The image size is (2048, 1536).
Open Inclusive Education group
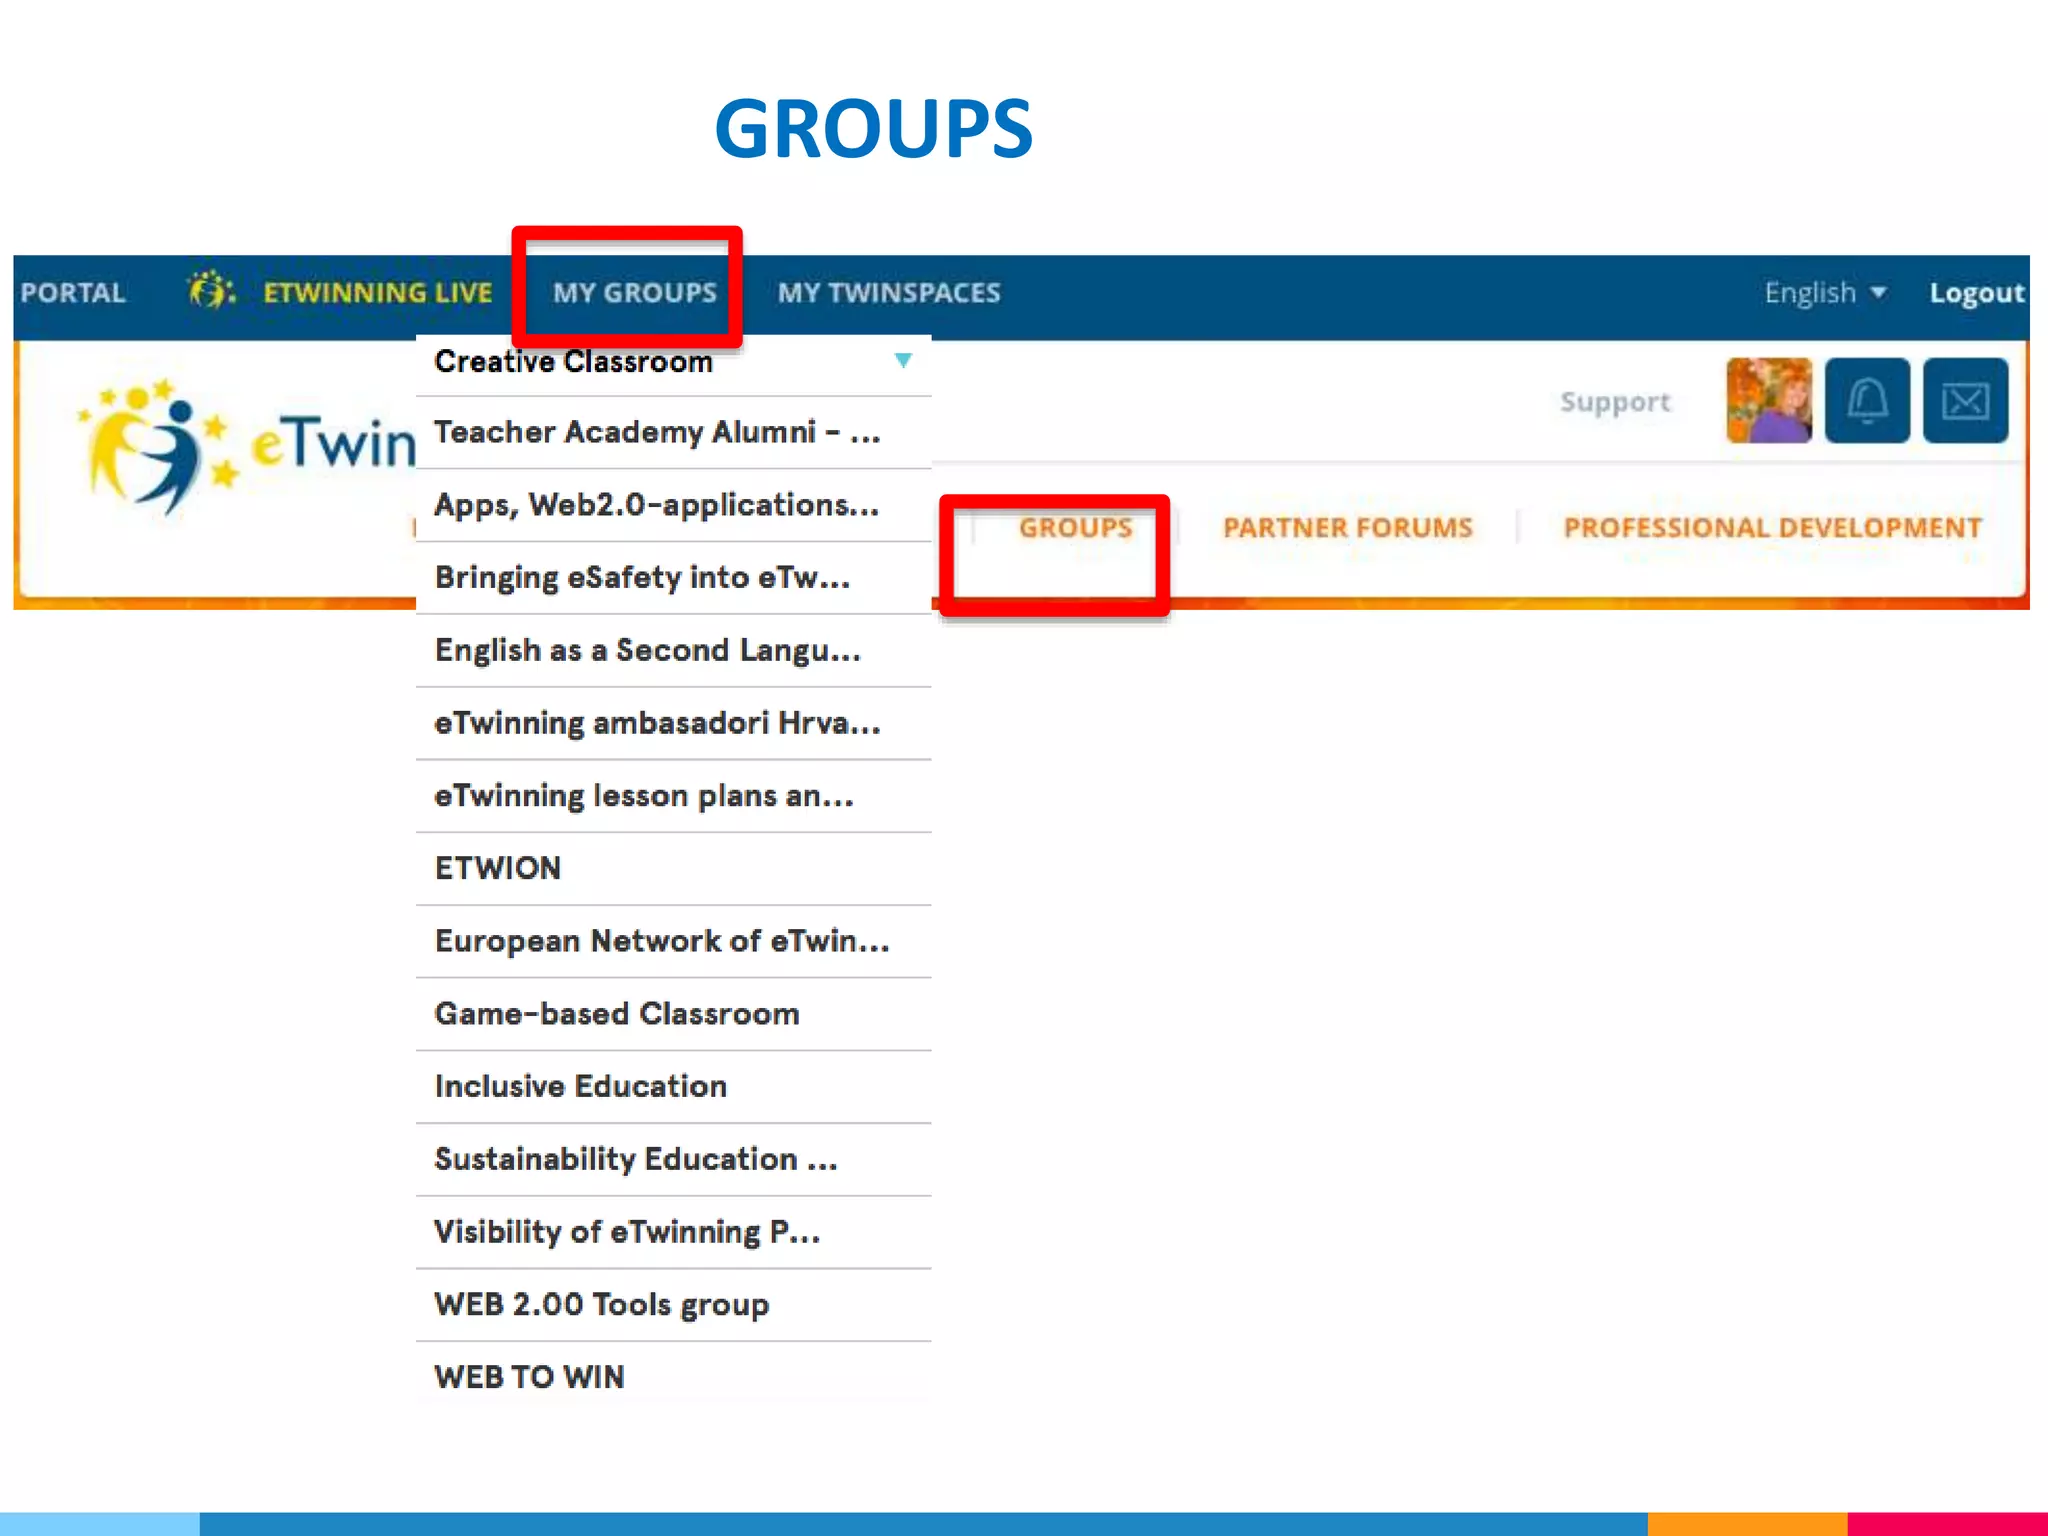pyautogui.click(x=673, y=1087)
